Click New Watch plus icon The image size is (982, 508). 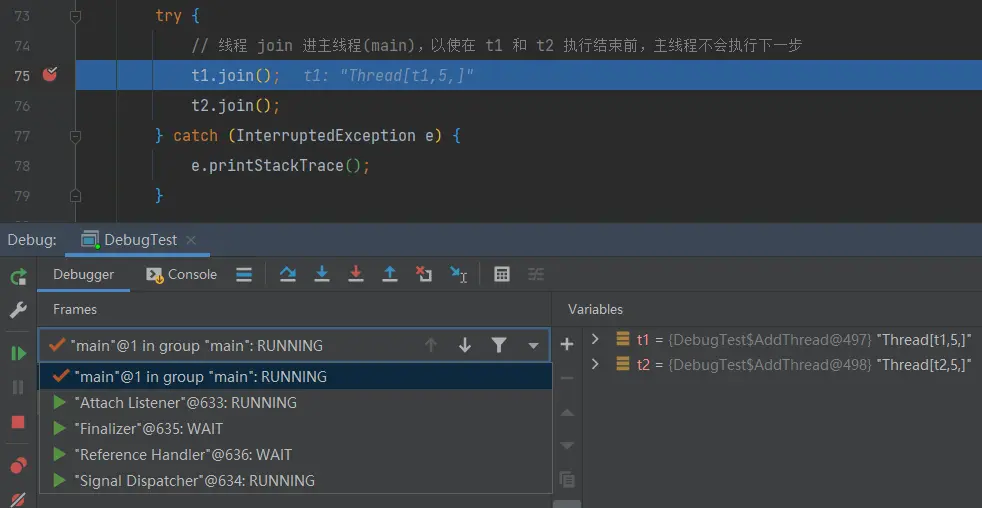pos(567,344)
